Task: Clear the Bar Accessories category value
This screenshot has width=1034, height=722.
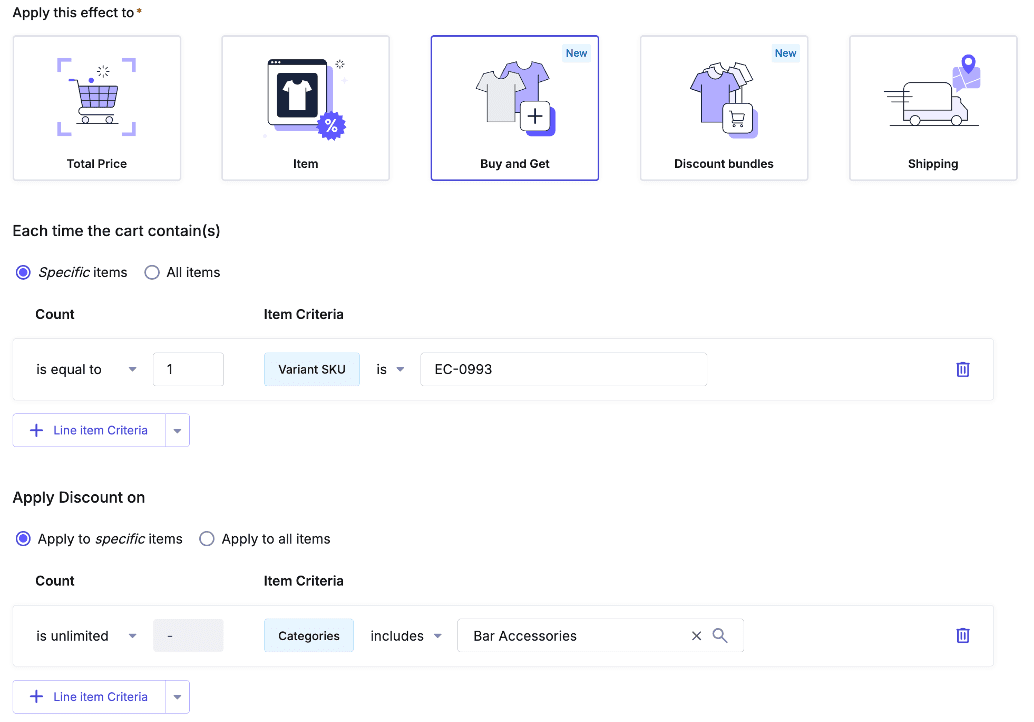Action: [x=696, y=636]
